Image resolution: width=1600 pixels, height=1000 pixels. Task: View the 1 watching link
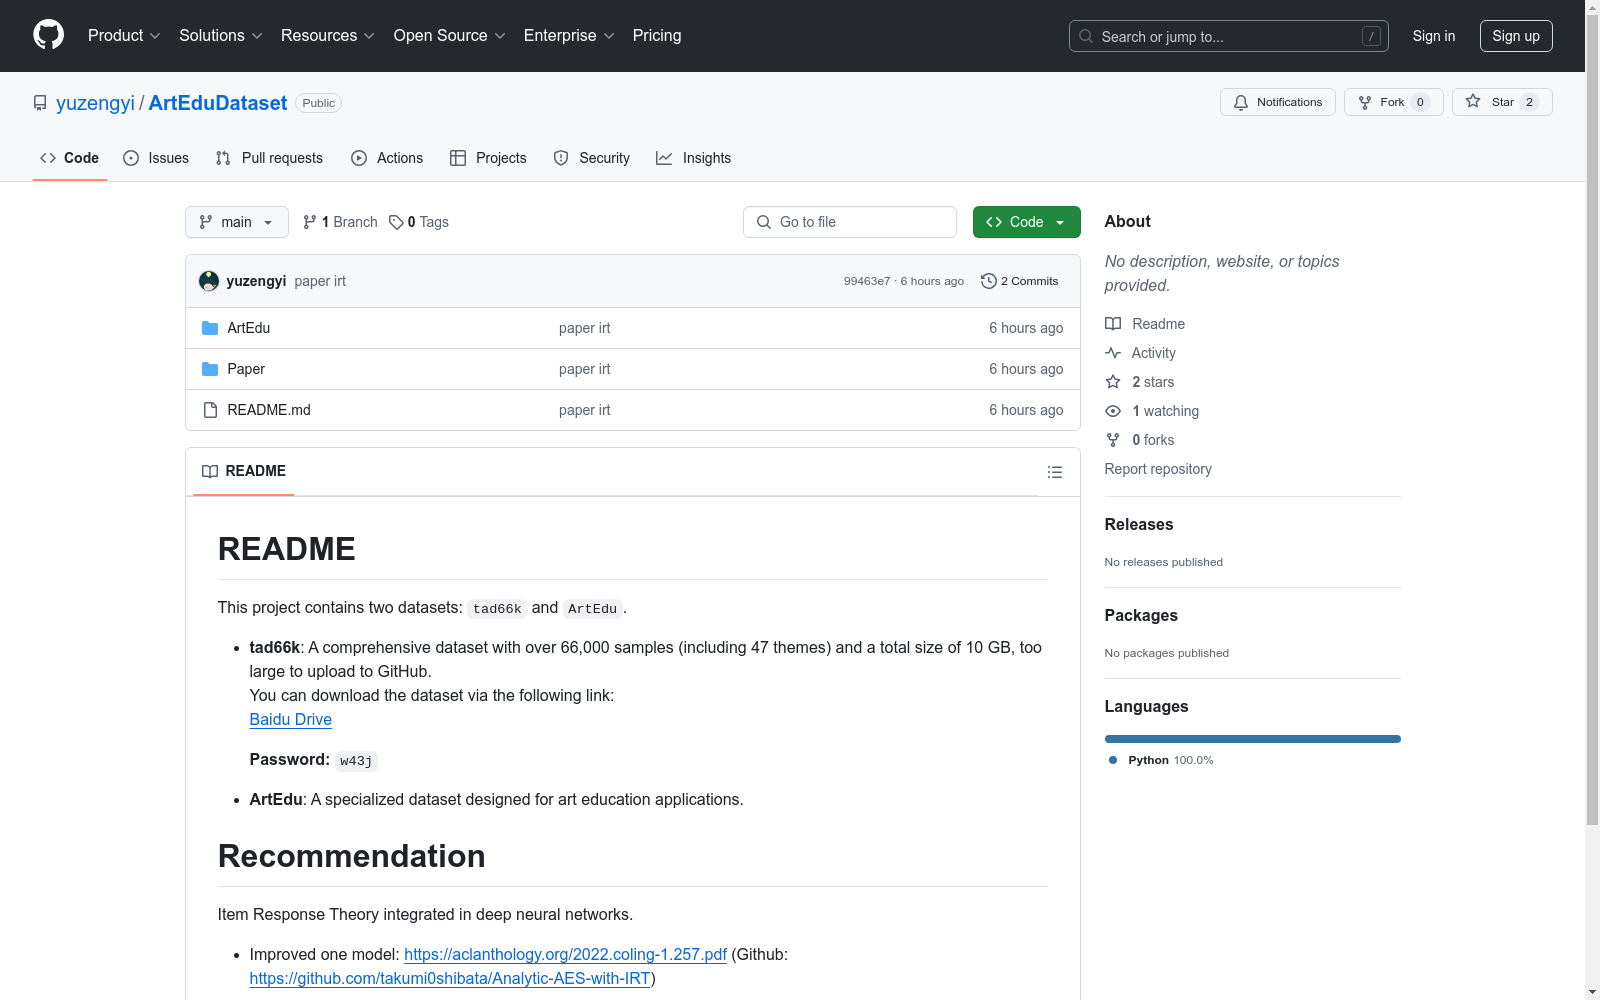tap(1152, 411)
